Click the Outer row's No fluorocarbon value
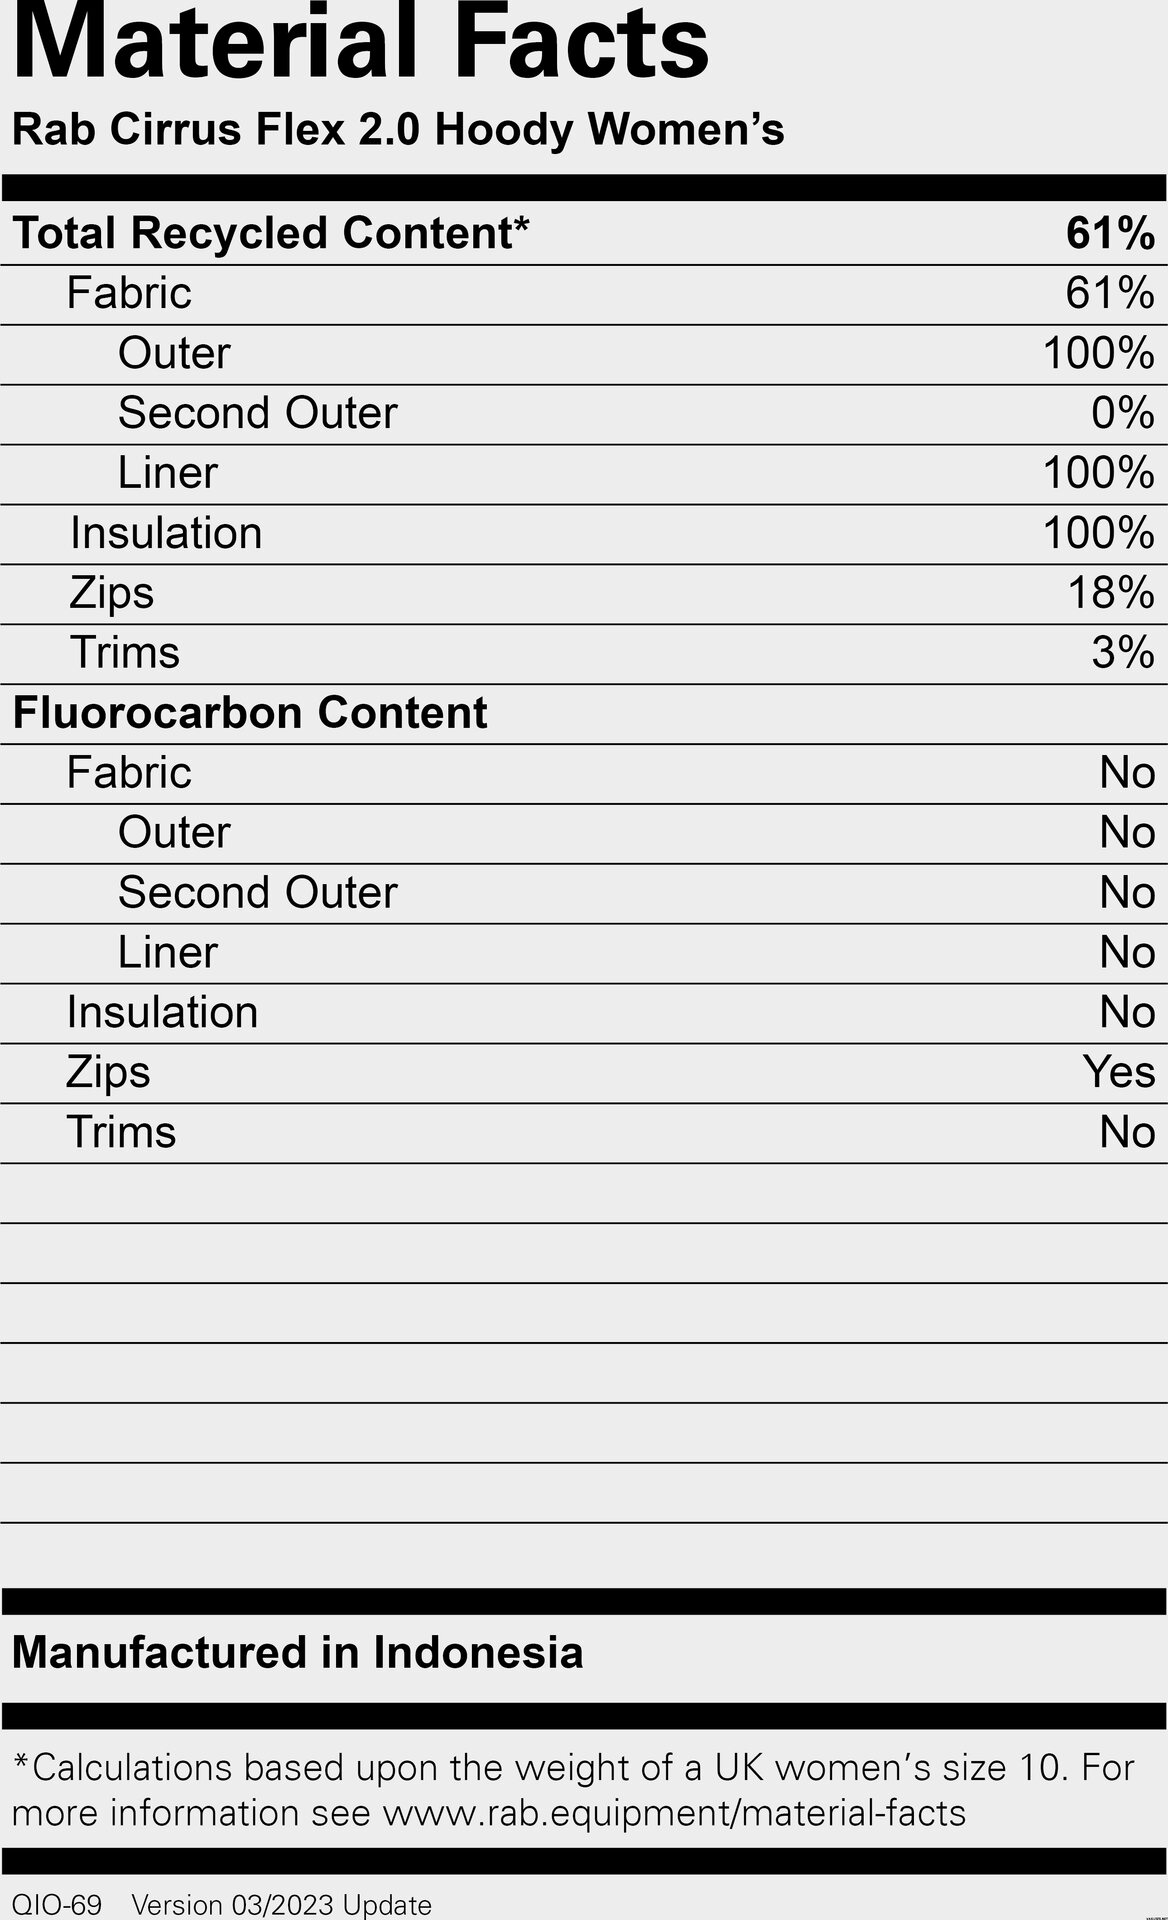 click(1127, 833)
